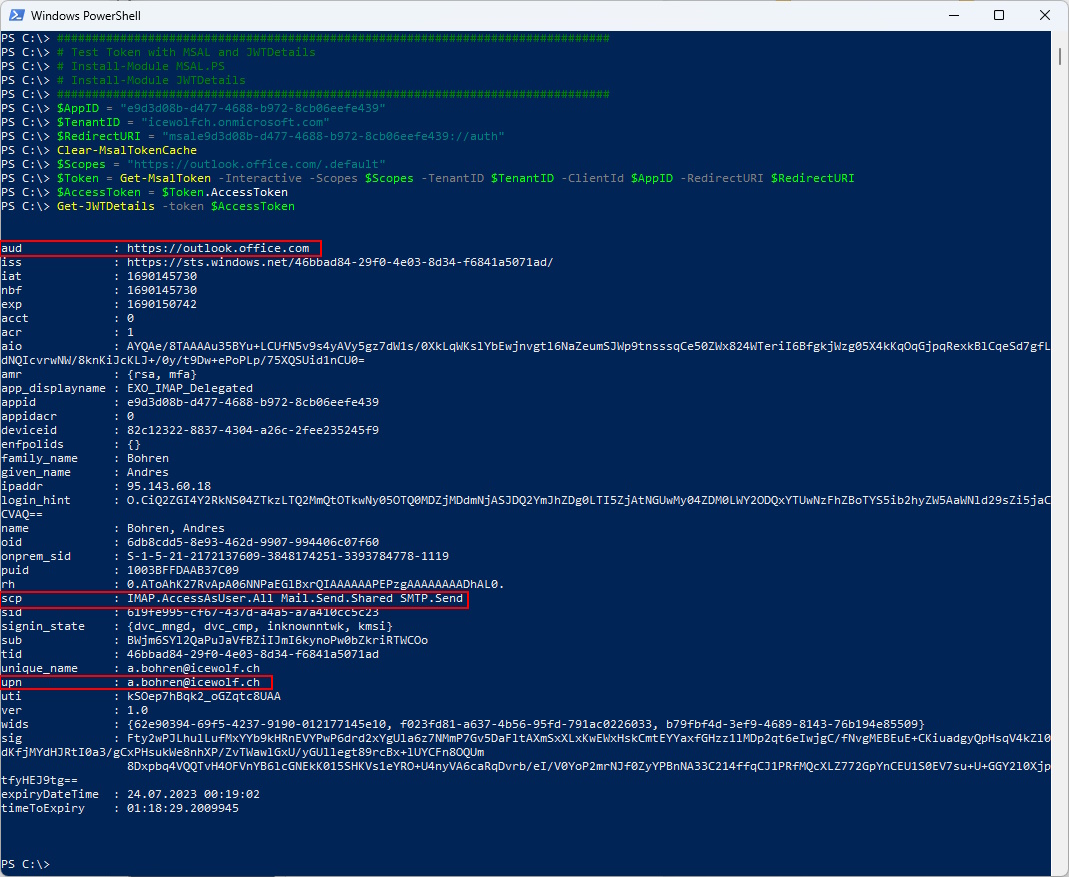Click the wids GUID list value

pyautogui.click(x=526, y=724)
